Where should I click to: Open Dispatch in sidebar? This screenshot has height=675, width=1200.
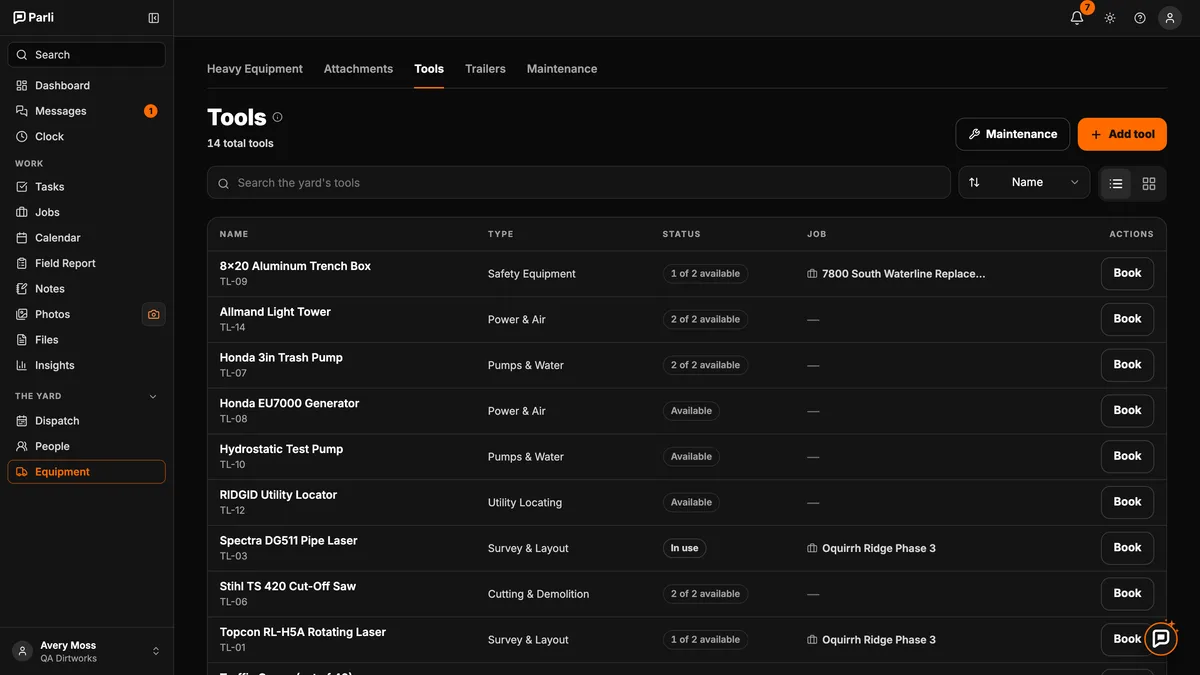pos(87,421)
